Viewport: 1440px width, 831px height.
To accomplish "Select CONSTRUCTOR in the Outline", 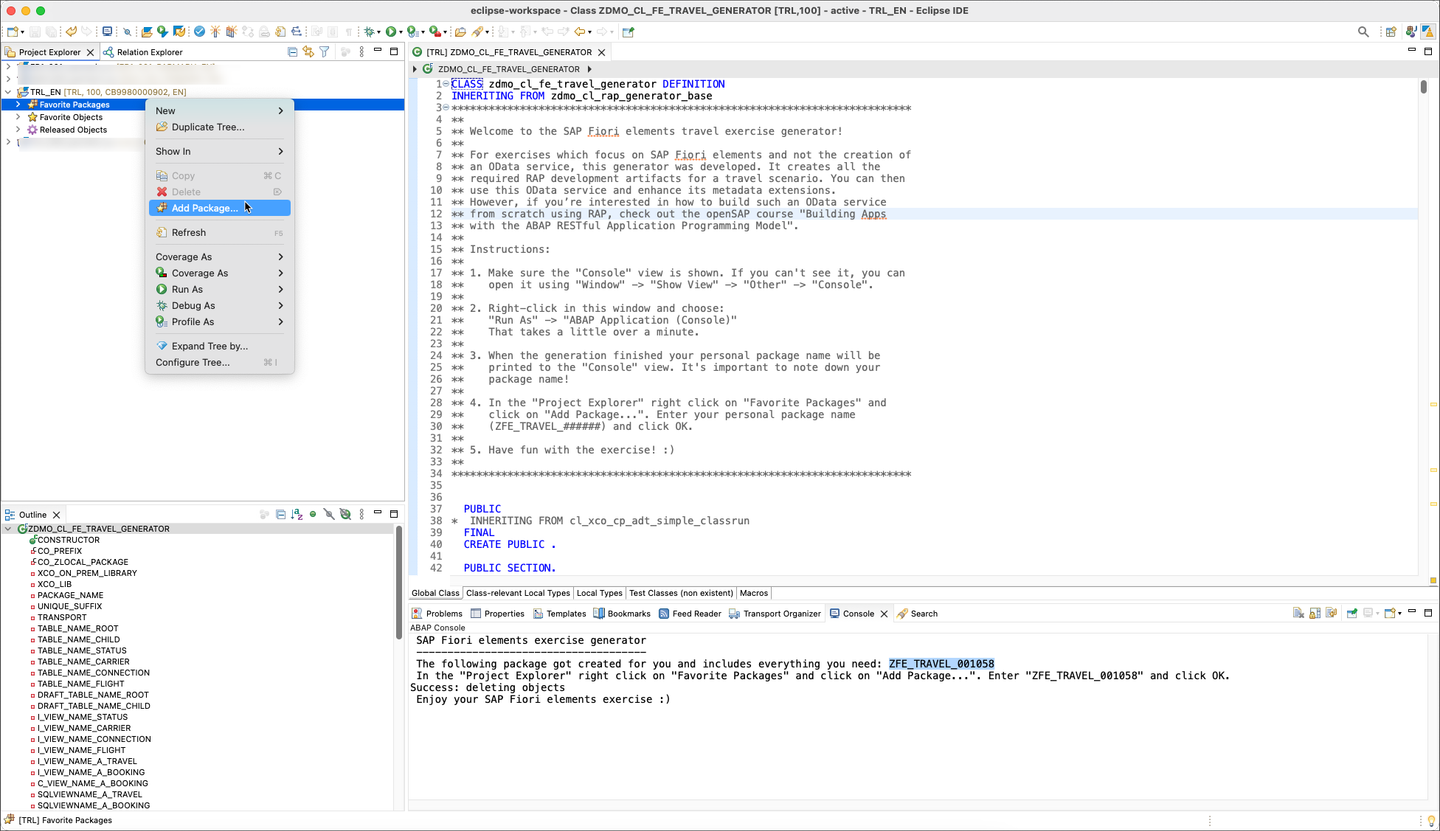I will click(x=68, y=540).
